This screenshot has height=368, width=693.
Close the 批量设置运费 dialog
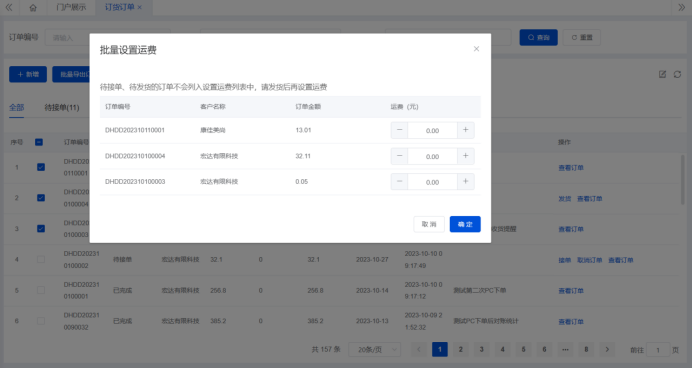[476, 49]
